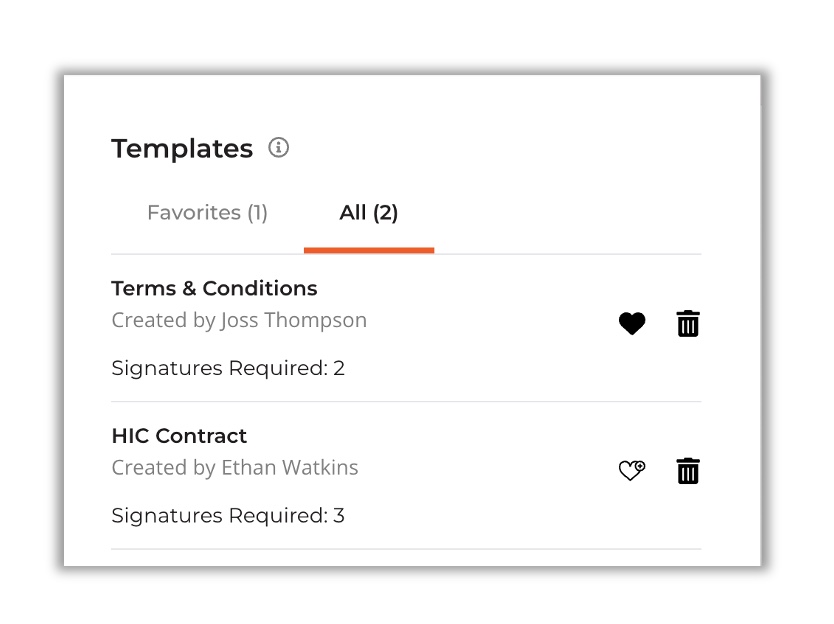
Task: Open the Terms & Conditions template
Action: tap(214, 288)
